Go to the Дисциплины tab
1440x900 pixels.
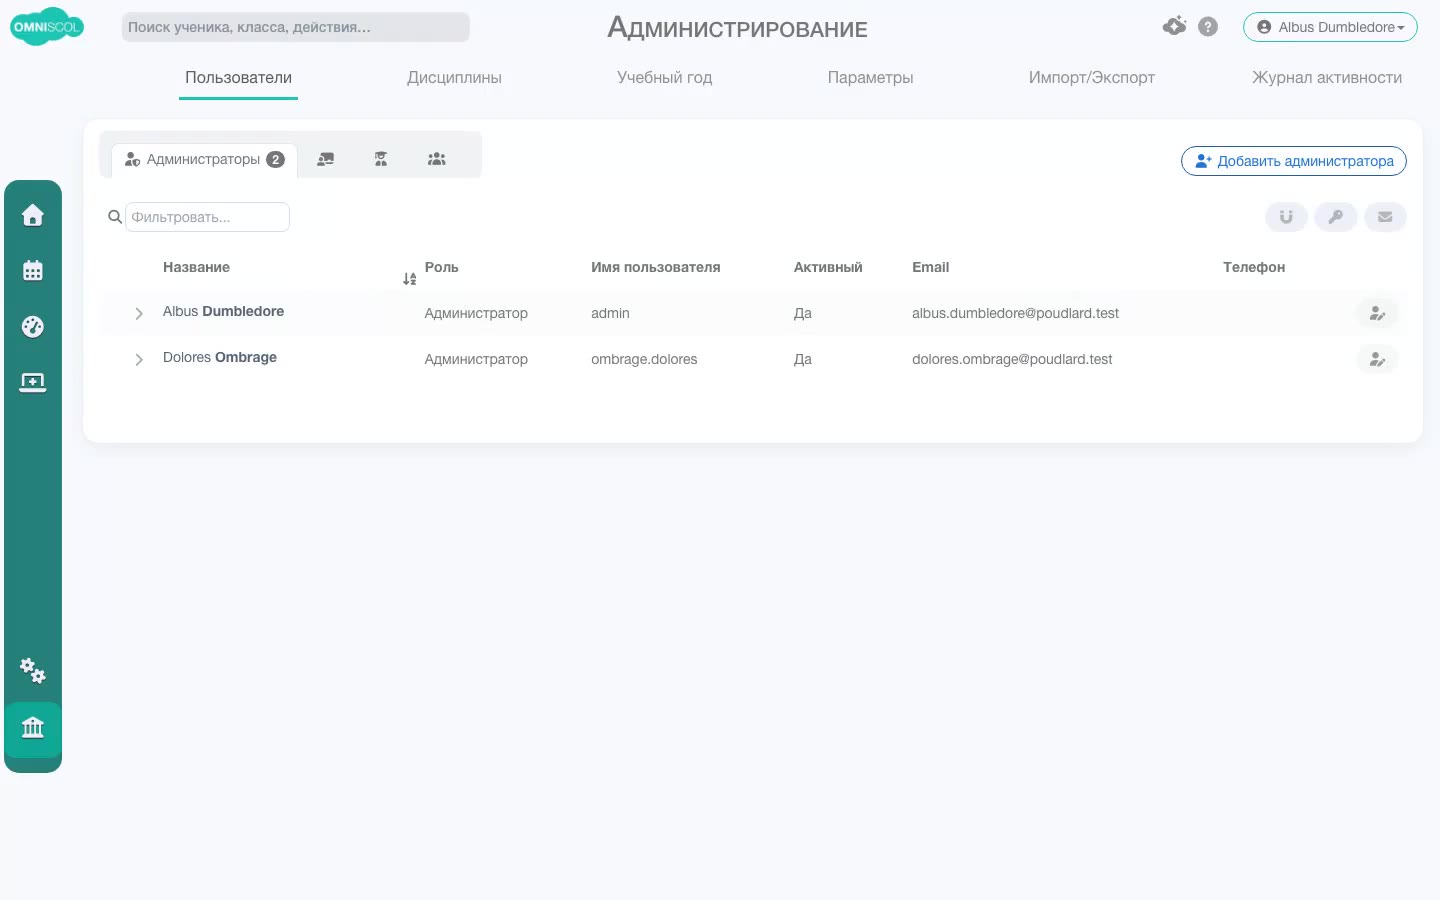(x=454, y=78)
